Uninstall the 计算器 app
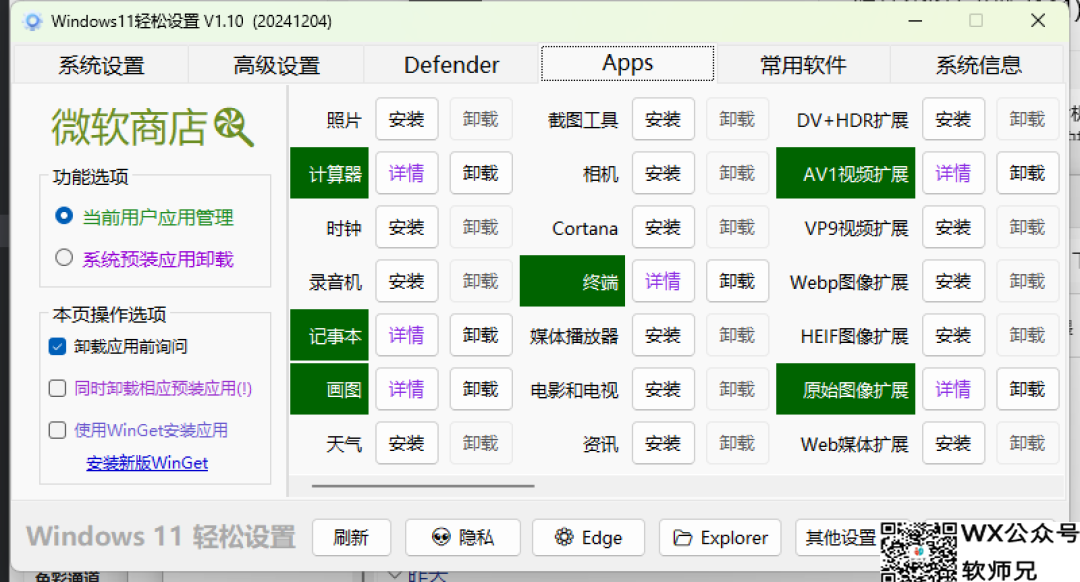The width and height of the screenshot is (1080, 582). (481, 173)
